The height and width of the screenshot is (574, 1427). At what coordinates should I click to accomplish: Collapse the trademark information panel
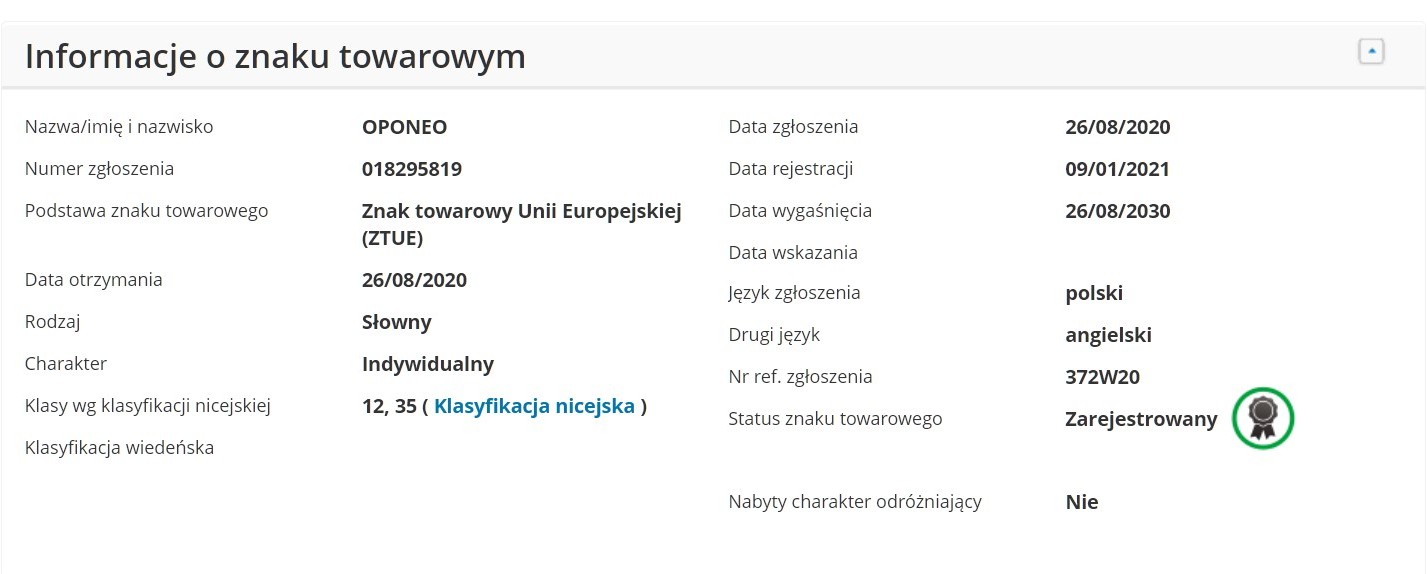pos(1371,51)
